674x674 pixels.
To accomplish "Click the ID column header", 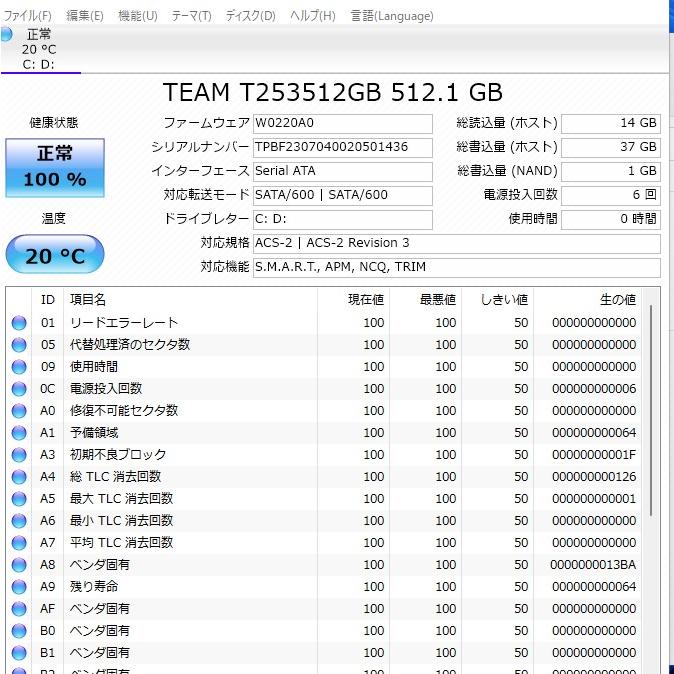I will 48,300.
